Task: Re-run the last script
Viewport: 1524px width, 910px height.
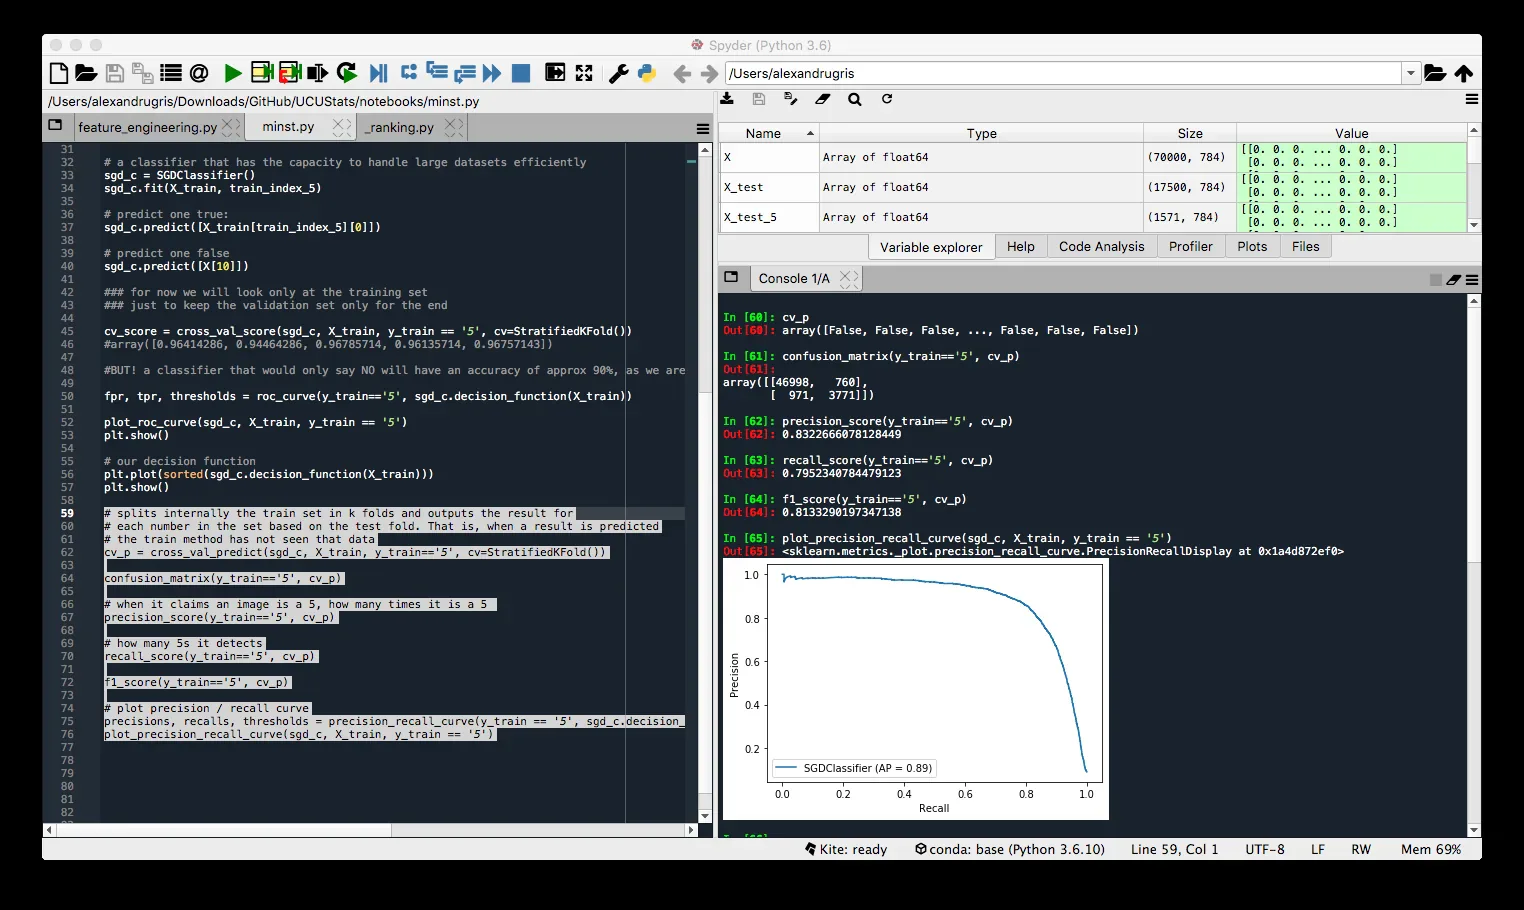Action: pyautogui.click(x=347, y=73)
